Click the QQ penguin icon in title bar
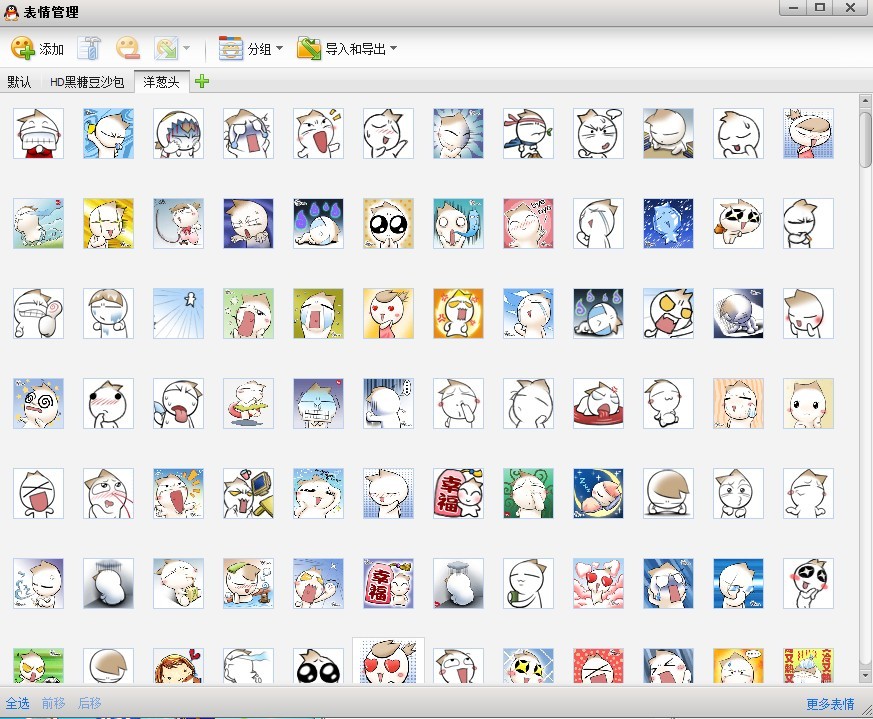This screenshot has width=873, height=719. click(x=11, y=12)
